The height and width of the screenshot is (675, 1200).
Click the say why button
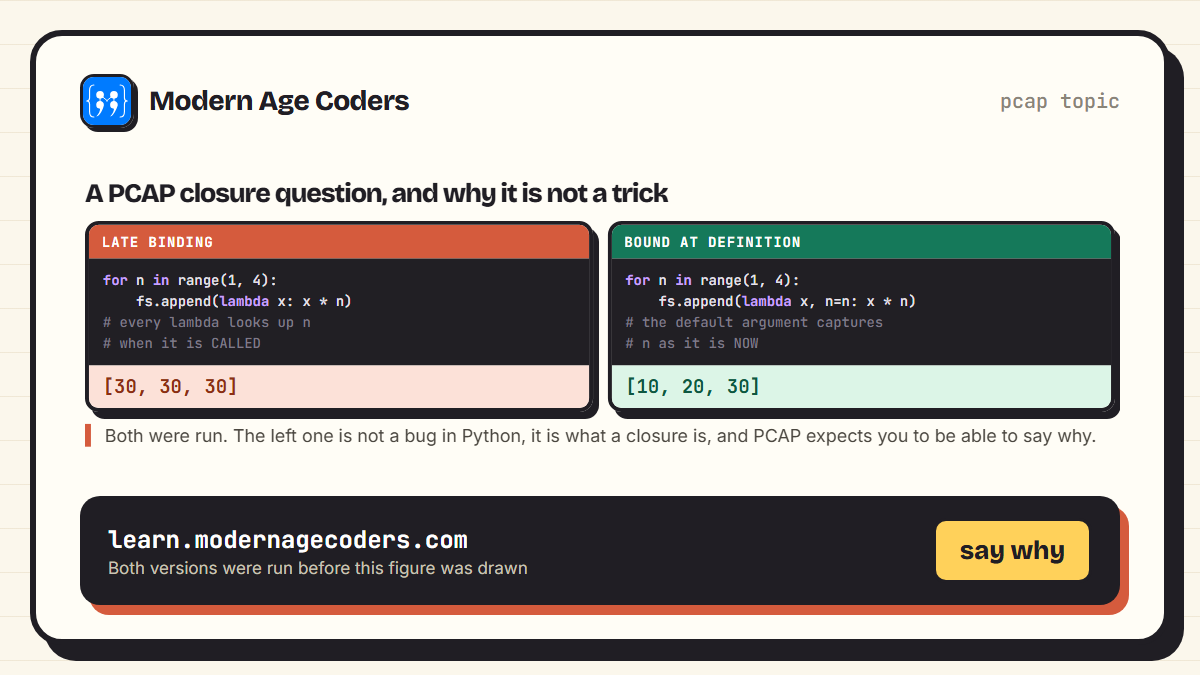pos(1012,550)
